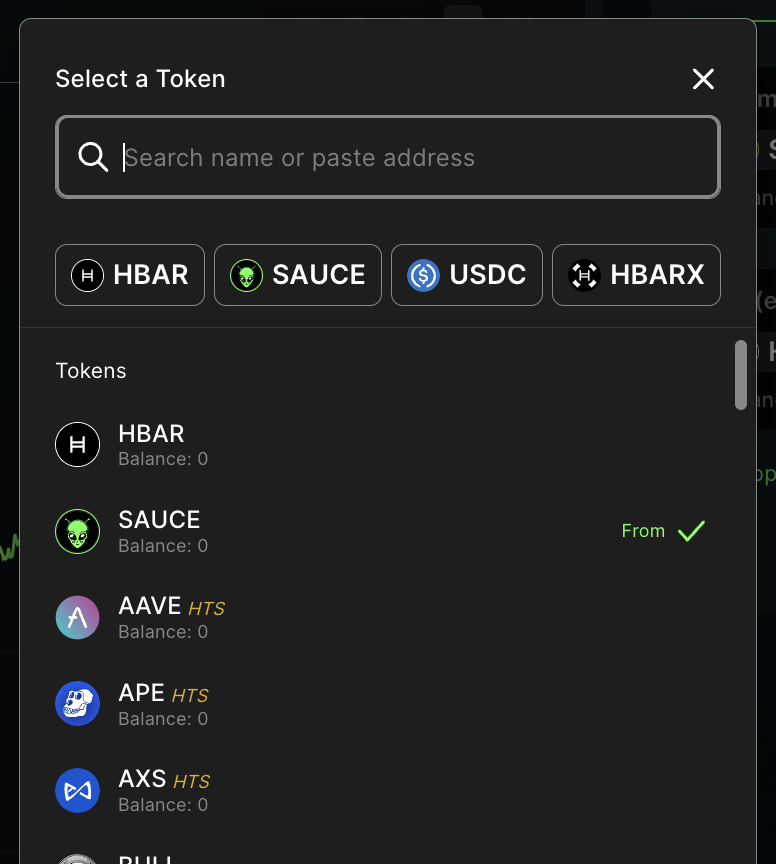The image size is (776, 864).
Task: Close the Select a Token dialog
Action: coord(703,79)
